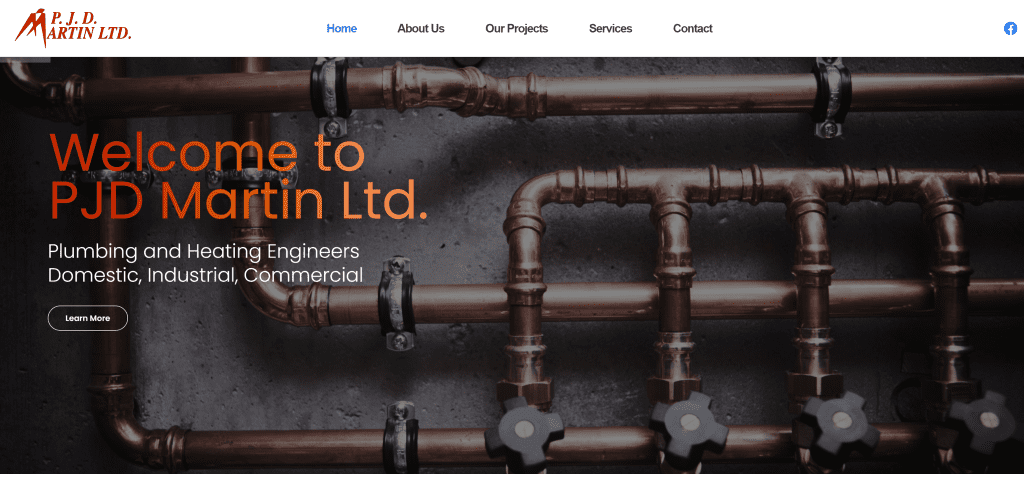The image size is (1024, 478).
Task: Select the "Domestic, Industrial, Commercial" text
Action: tap(205, 275)
